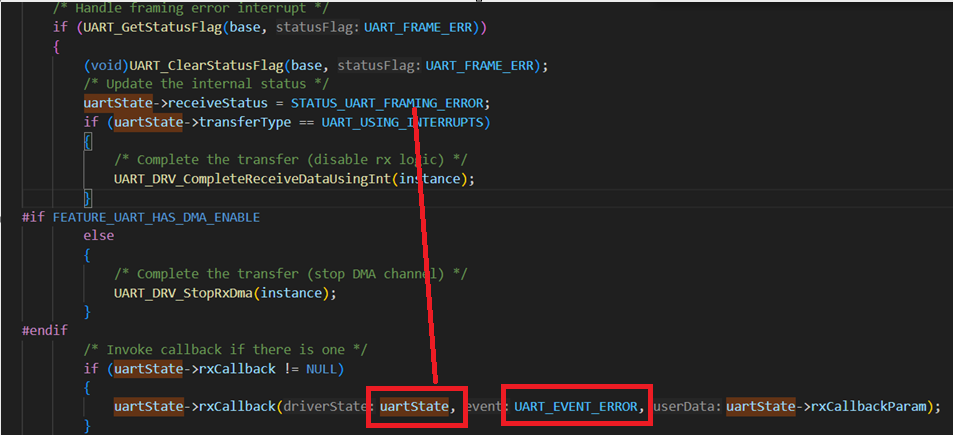
Task: Click FEATURE_UART_HAS_DMA_ENABLE macro
Action: pyautogui.click(x=156, y=217)
